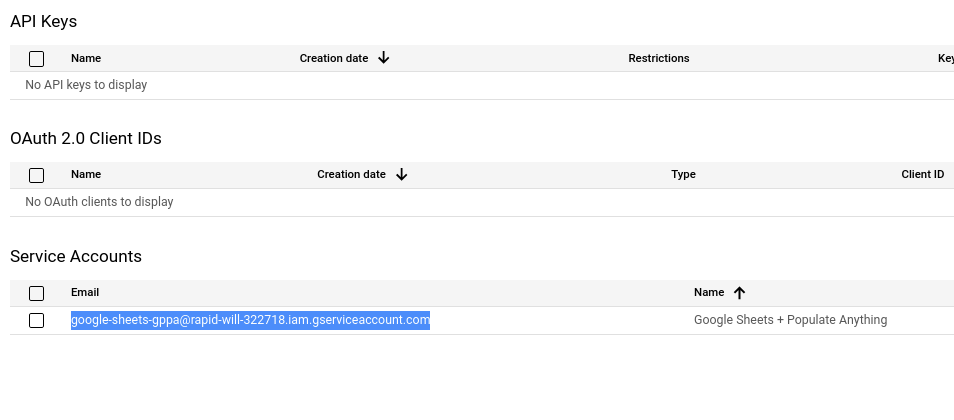Tick the Service Accounts header checkbox
This screenshot has width=954, height=420.
coord(37,293)
